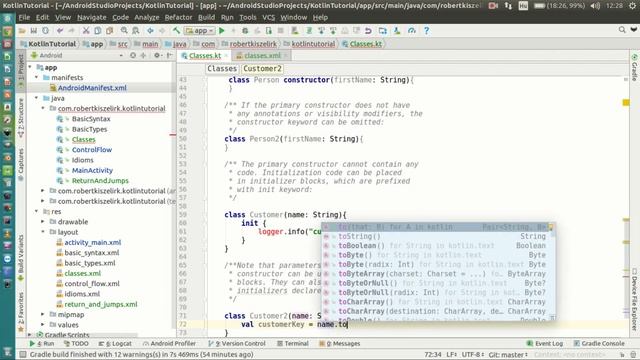The image size is (640, 360).
Task: Click the Stop toolbar icon
Action: pos(280,31)
